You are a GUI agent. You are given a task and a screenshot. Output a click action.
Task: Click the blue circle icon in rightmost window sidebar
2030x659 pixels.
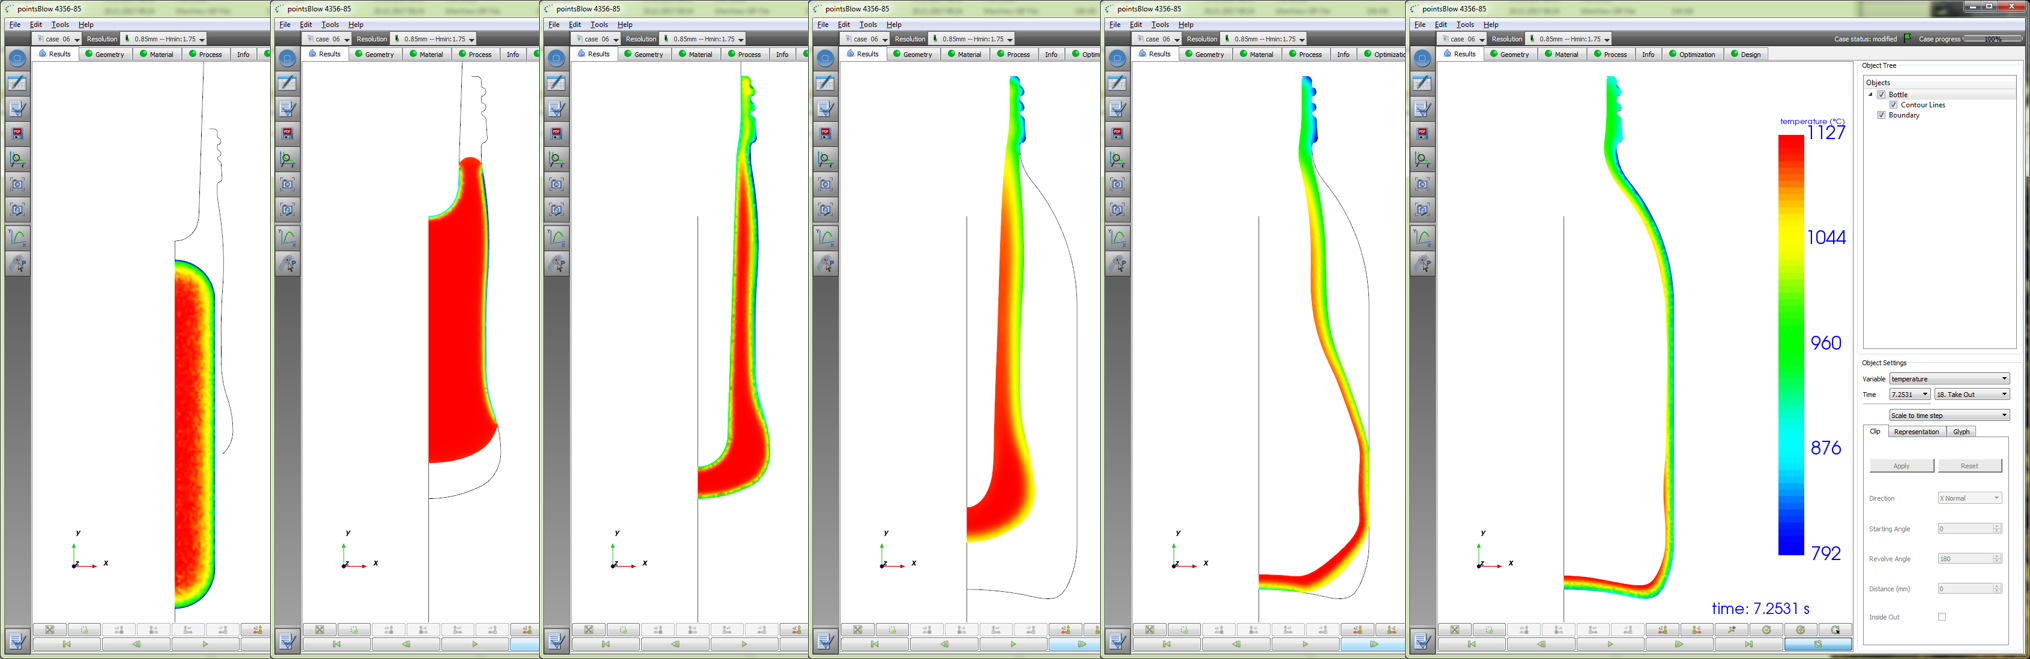[1422, 58]
